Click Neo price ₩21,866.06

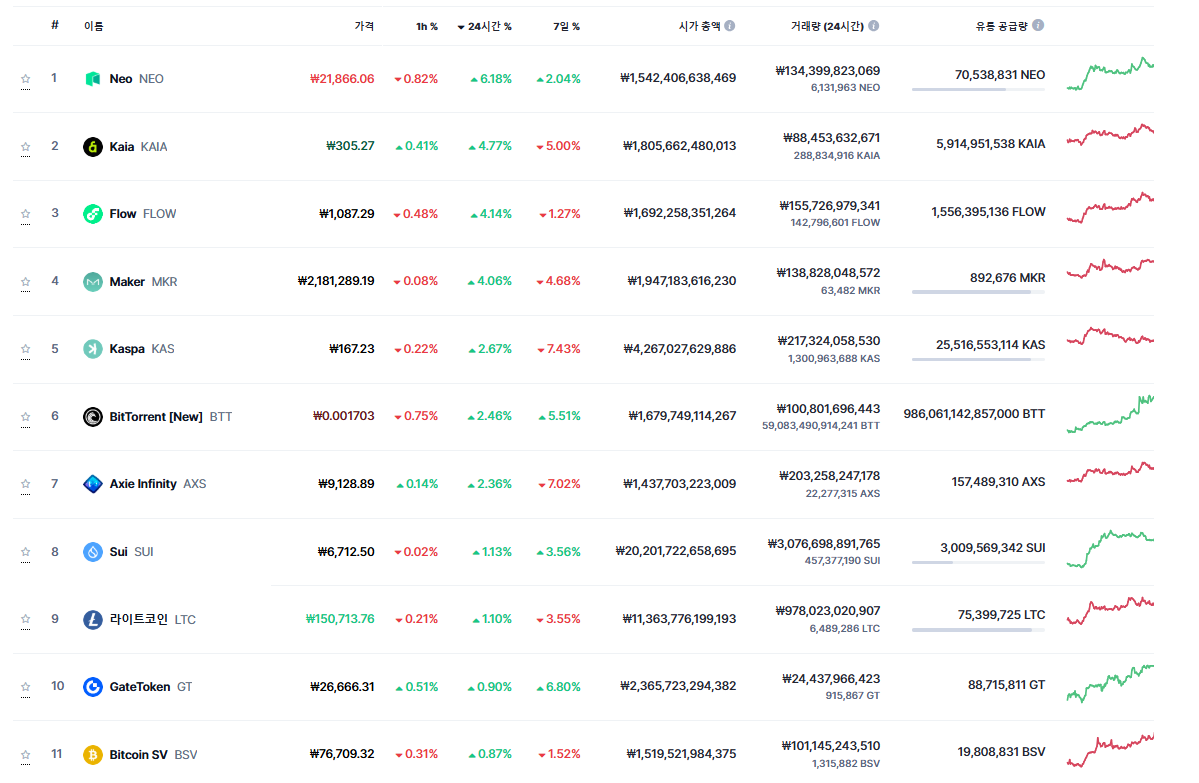pyautogui.click(x=342, y=79)
